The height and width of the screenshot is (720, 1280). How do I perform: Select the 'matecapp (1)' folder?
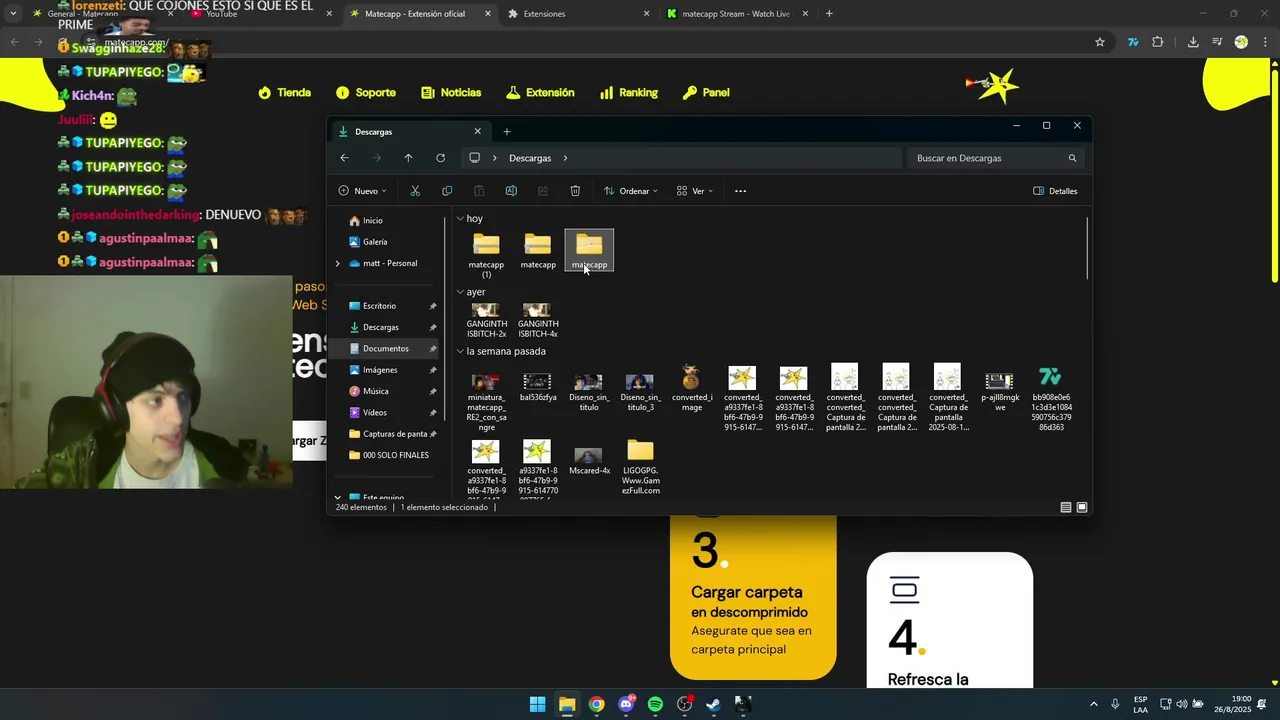point(486,255)
